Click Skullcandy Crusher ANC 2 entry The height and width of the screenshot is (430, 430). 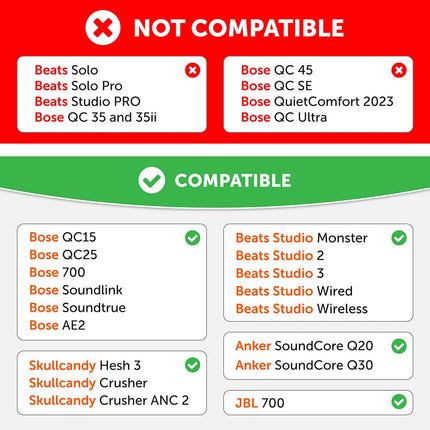[x=109, y=400]
